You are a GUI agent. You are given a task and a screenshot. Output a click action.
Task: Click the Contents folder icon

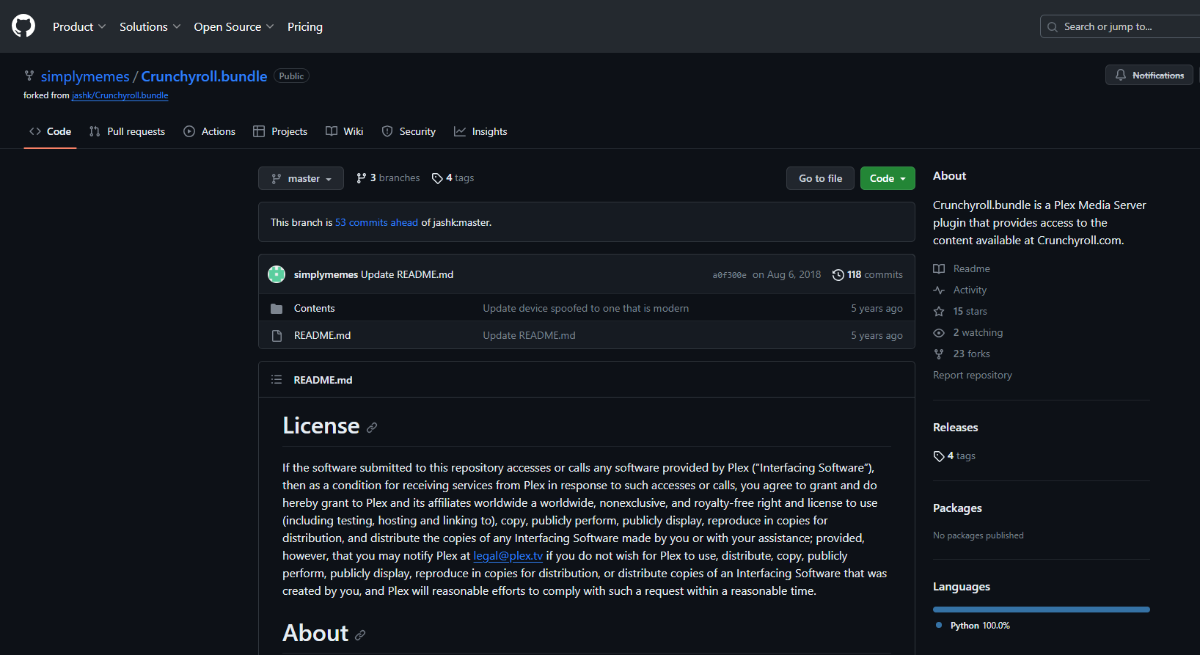click(276, 309)
